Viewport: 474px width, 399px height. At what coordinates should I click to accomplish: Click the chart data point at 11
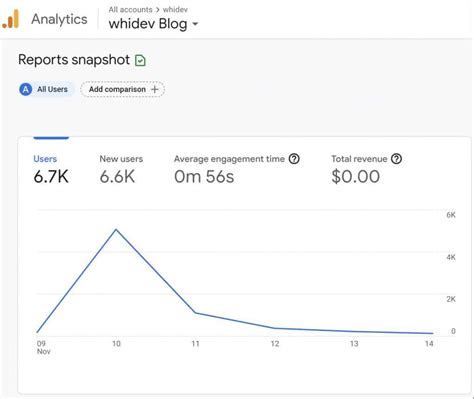point(195,313)
